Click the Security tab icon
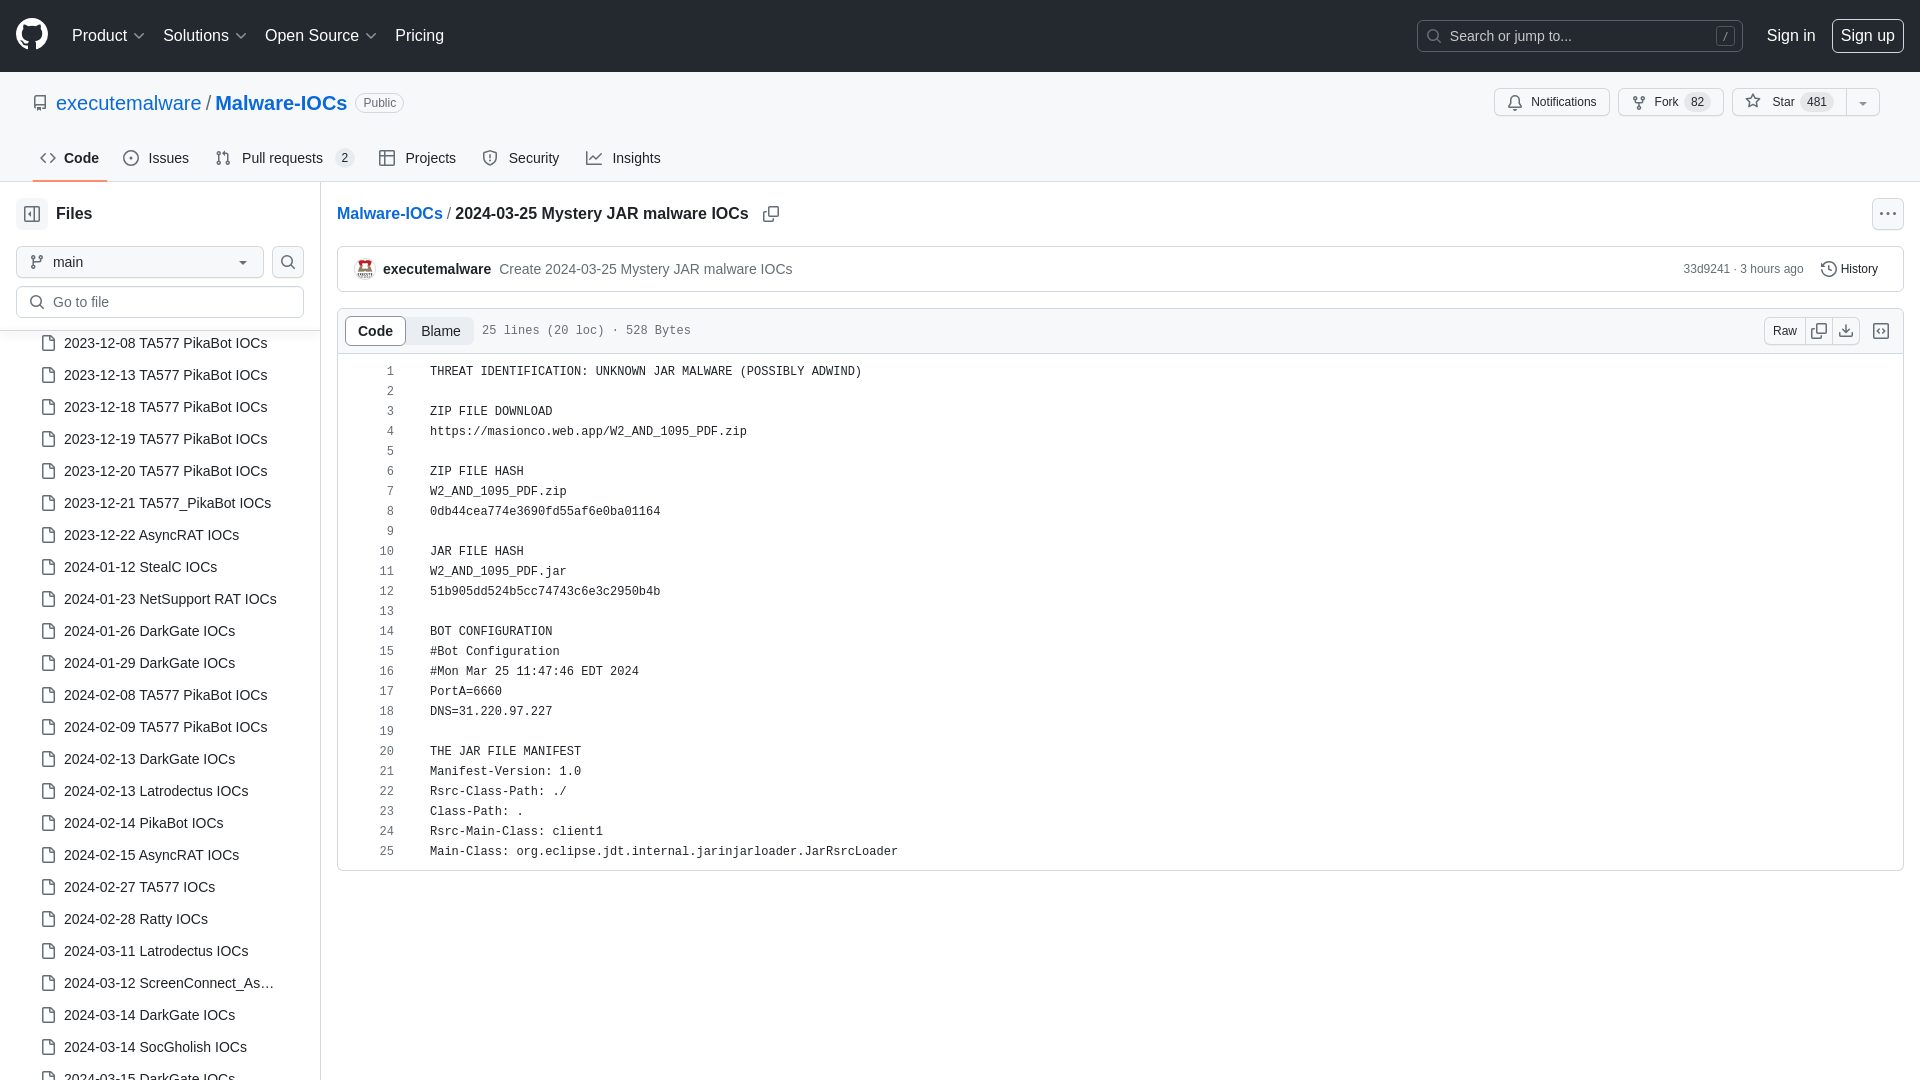The image size is (1920, 1080). click(x=491, y=157)
